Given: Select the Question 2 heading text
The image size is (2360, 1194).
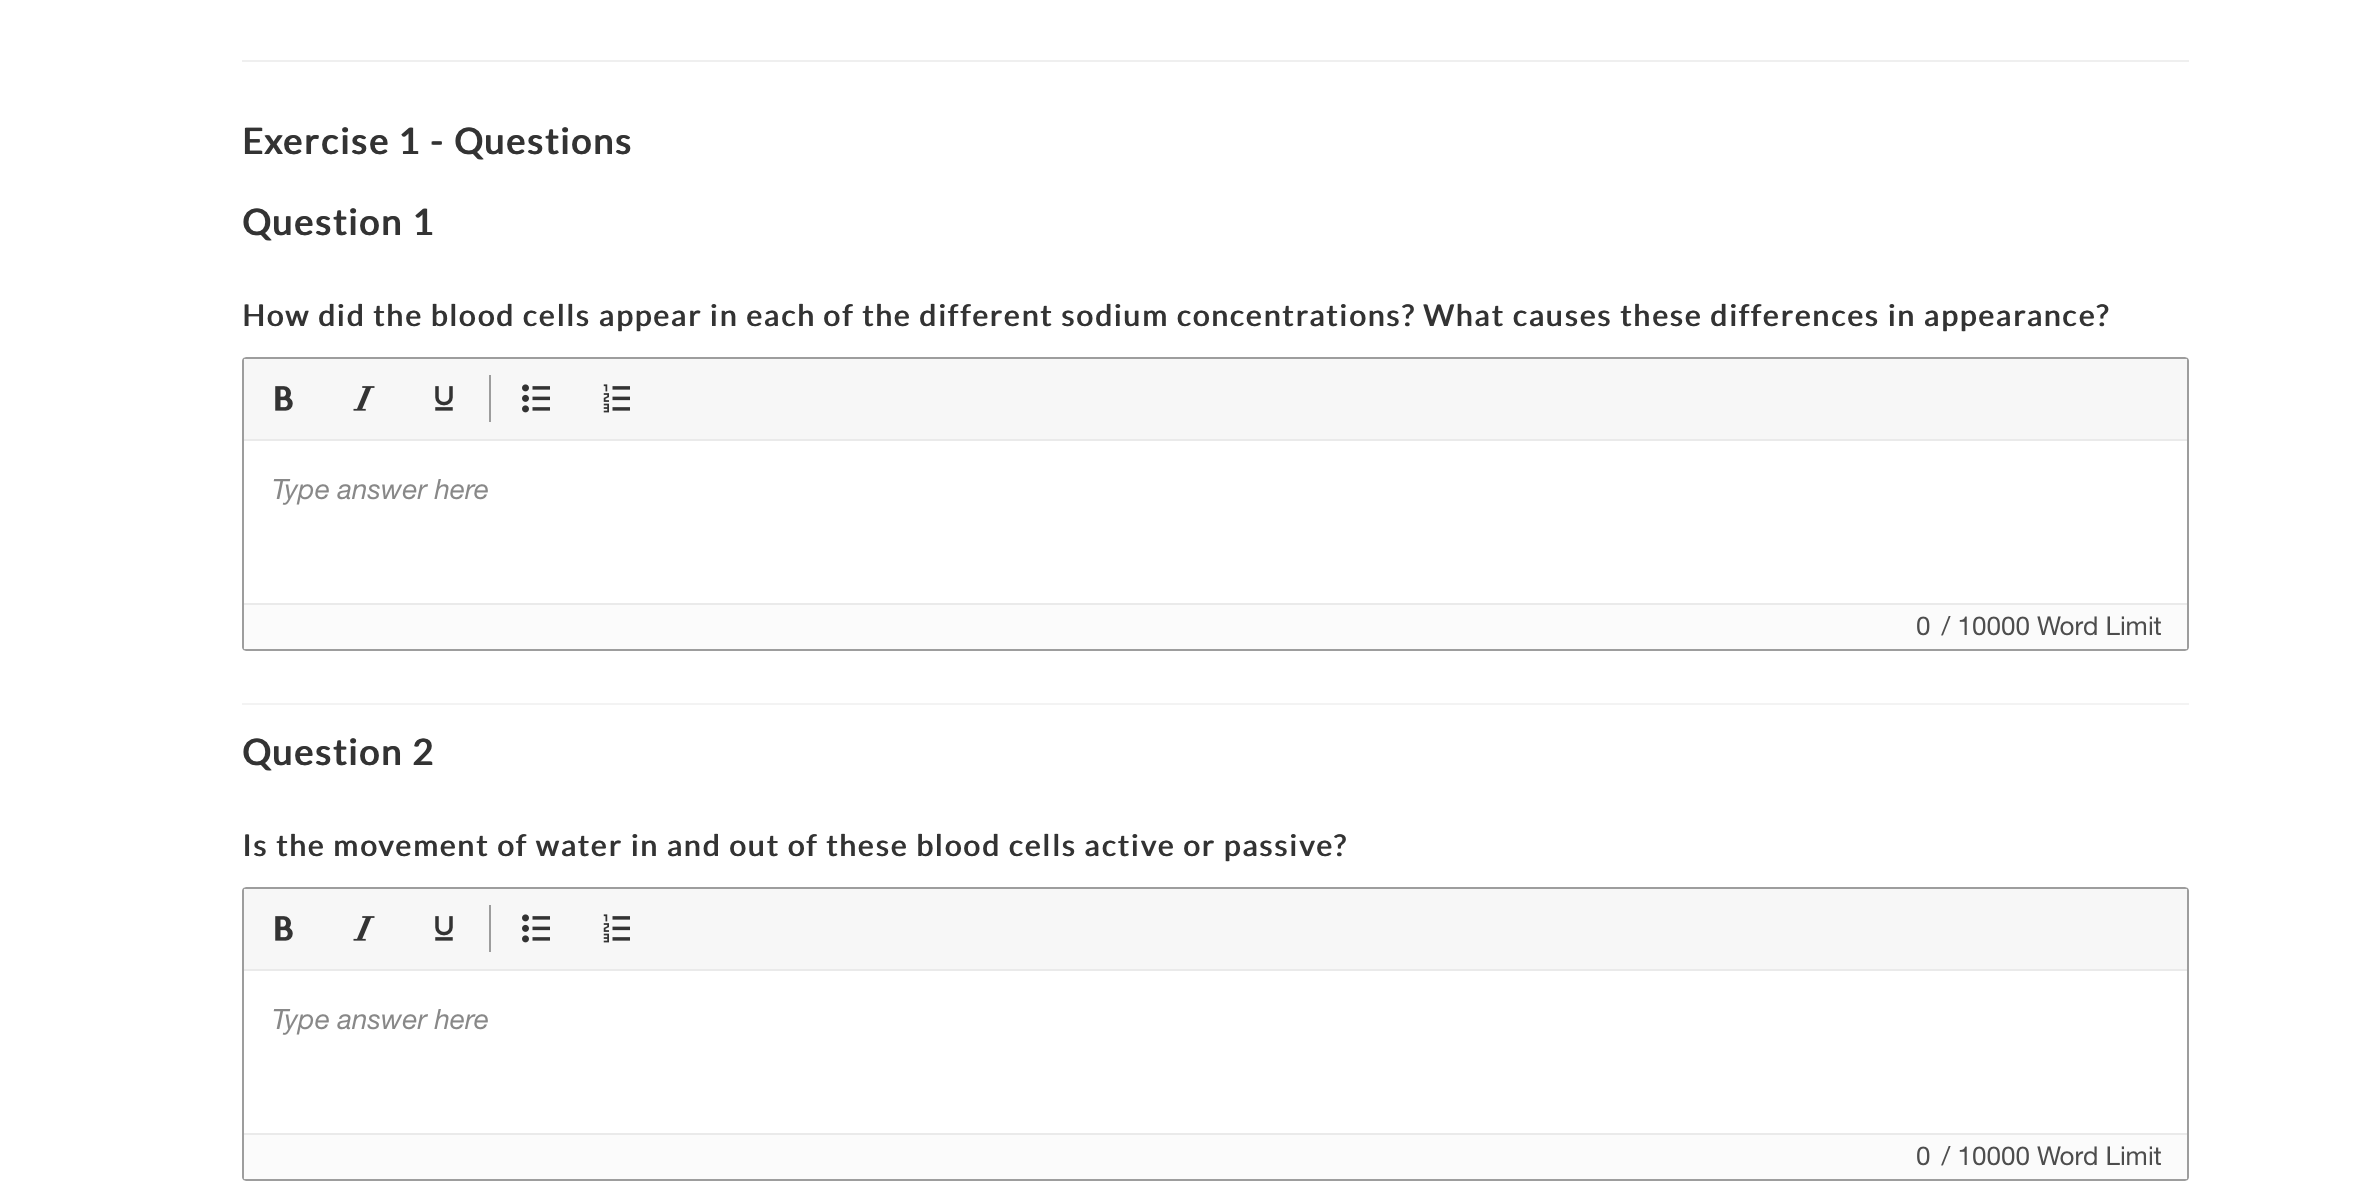Looking at the screenshot, I should (340, 751).
